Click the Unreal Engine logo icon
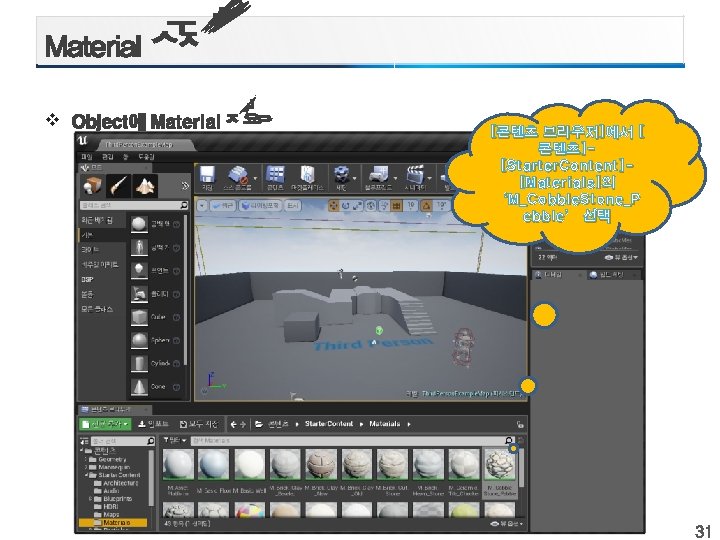 (83, 140)
